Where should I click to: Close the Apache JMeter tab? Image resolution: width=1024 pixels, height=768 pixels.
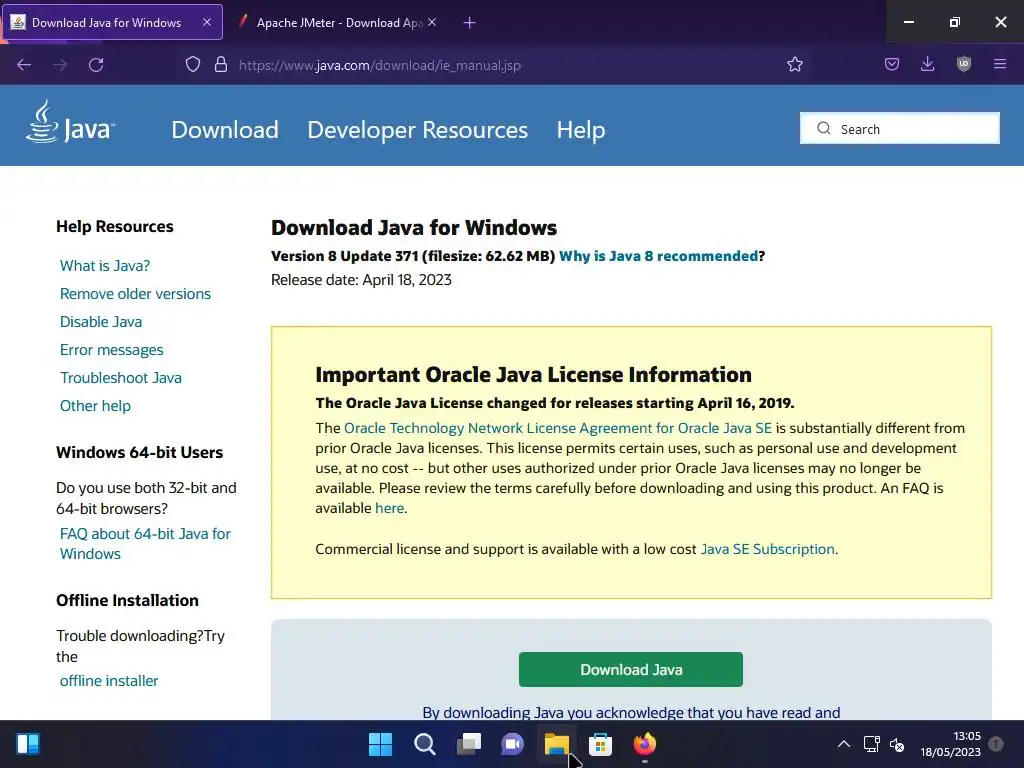(432, 22)
